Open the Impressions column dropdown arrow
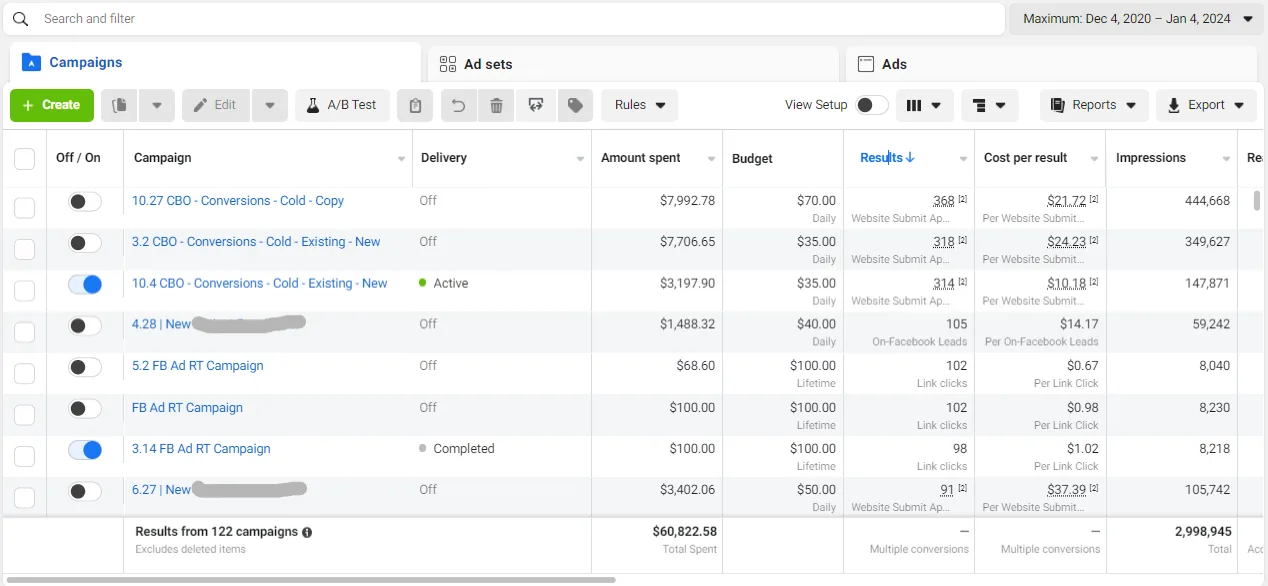 click(x=1227, y=159)
